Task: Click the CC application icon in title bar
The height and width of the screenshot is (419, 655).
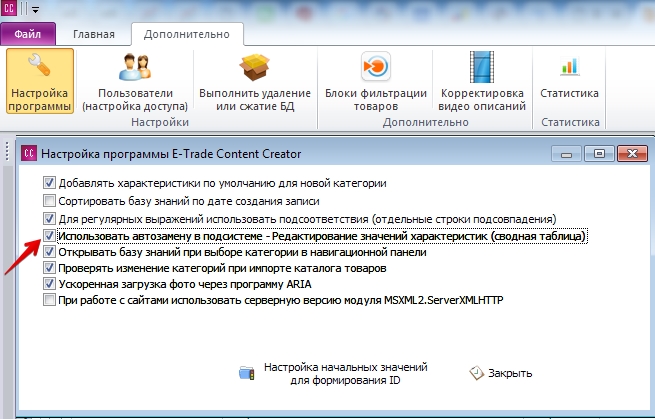Action: [8, 8]
